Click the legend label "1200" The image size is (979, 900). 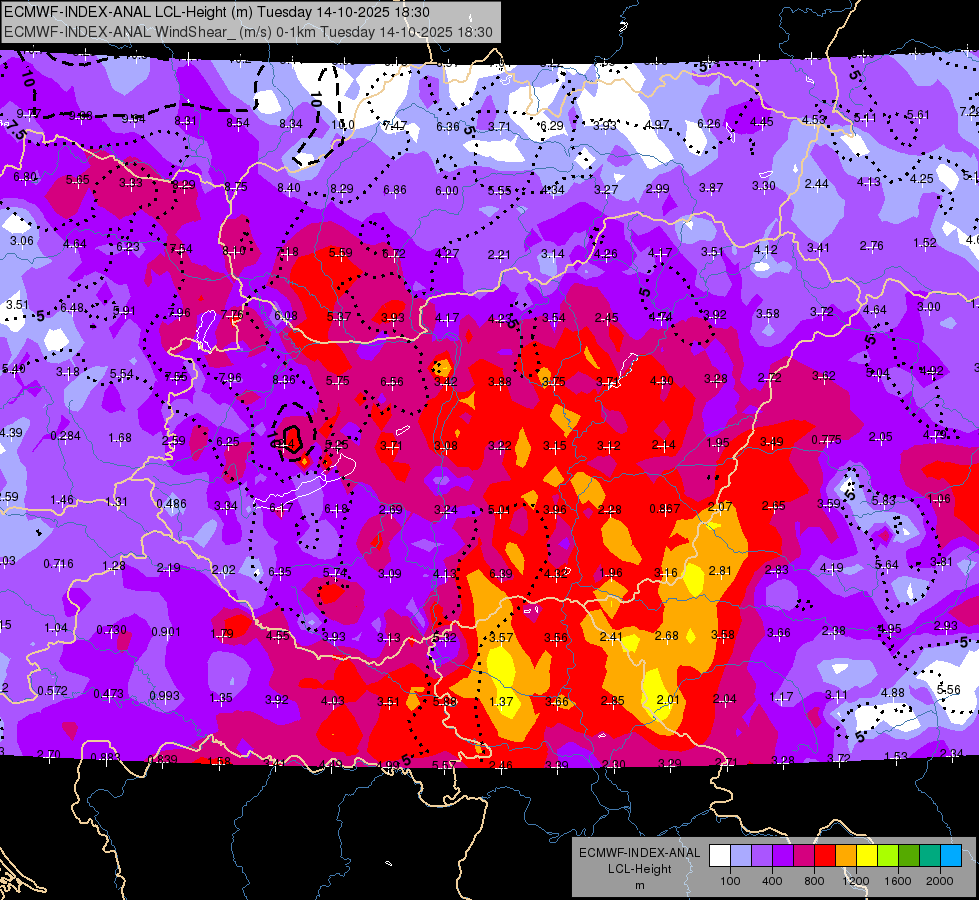tap(855, 881)
